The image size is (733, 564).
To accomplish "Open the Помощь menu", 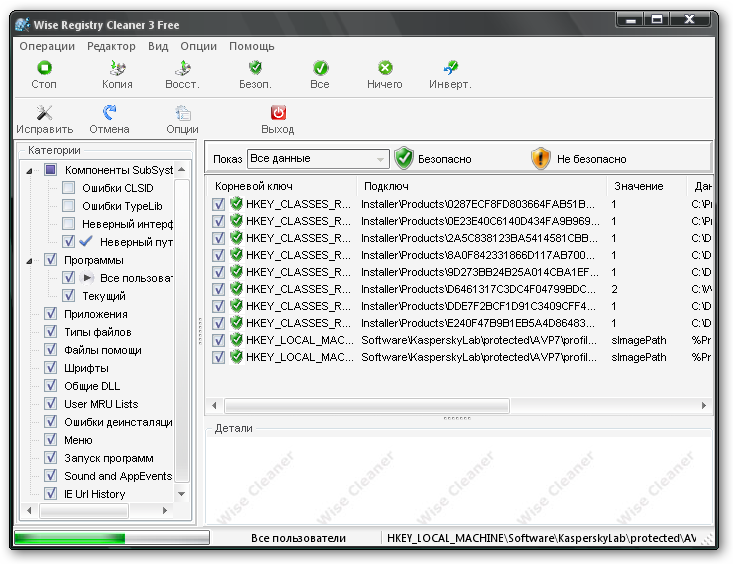I will click(x=251, y=46).
